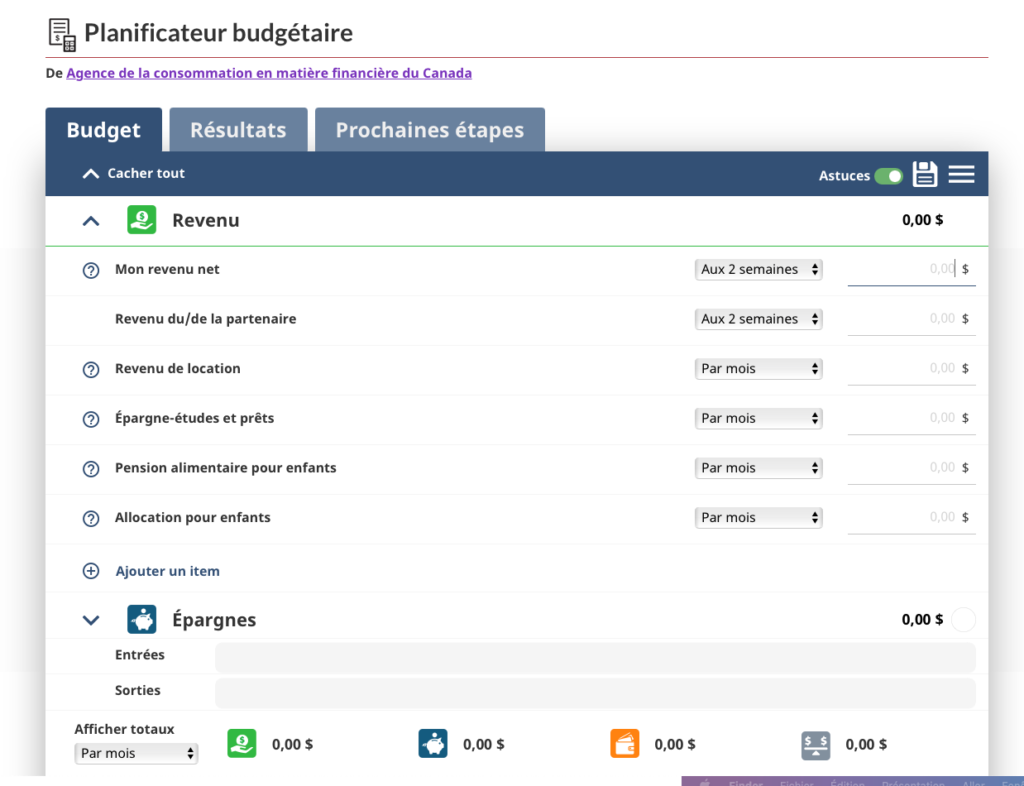Toggle the circle next to Épargnes total
The image size is (1024, 786).
tap(962, 619)
